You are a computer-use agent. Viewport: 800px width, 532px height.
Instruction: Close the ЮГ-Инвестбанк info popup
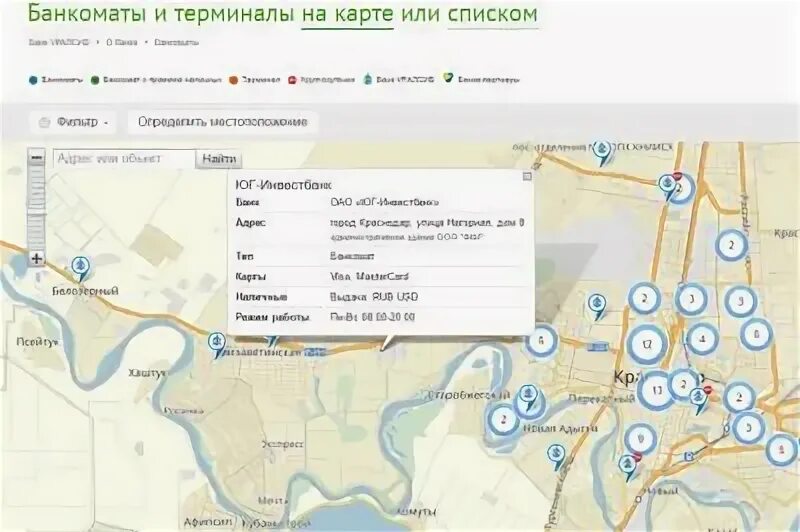click(x=527, y=176)
